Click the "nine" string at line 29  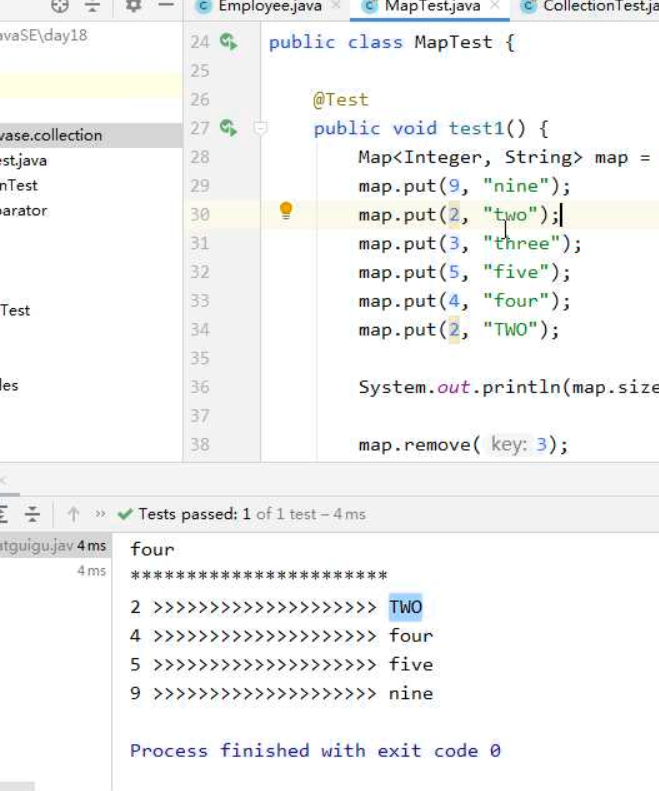coord(515,186)
